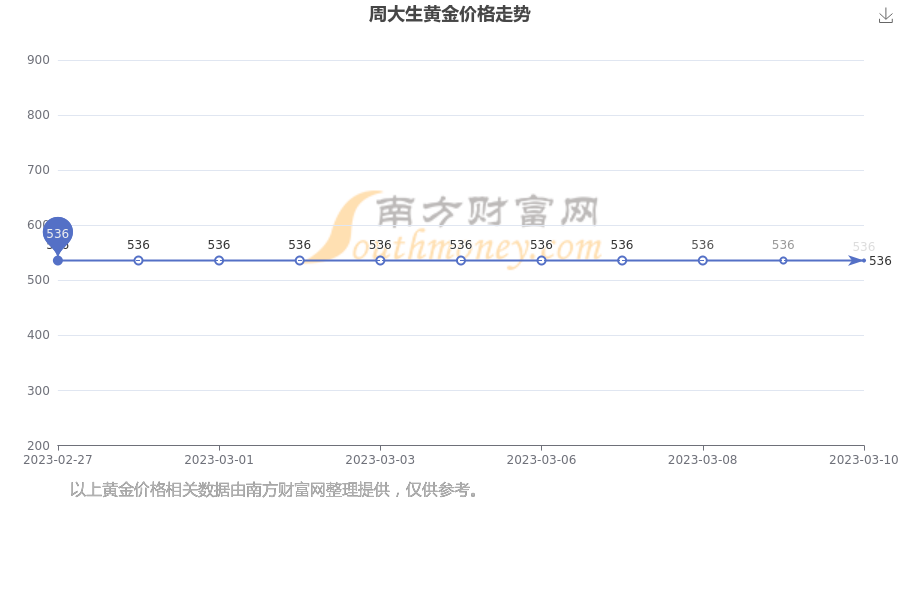This screenshot has width=900, height=600.
Task: Click y-axis label 900
Action: pyautogui.click(x=38, y=60)
